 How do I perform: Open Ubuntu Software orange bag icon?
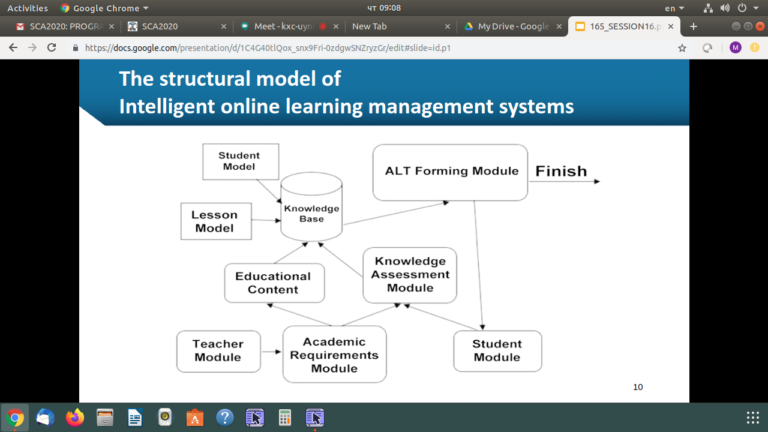[195, 417]
